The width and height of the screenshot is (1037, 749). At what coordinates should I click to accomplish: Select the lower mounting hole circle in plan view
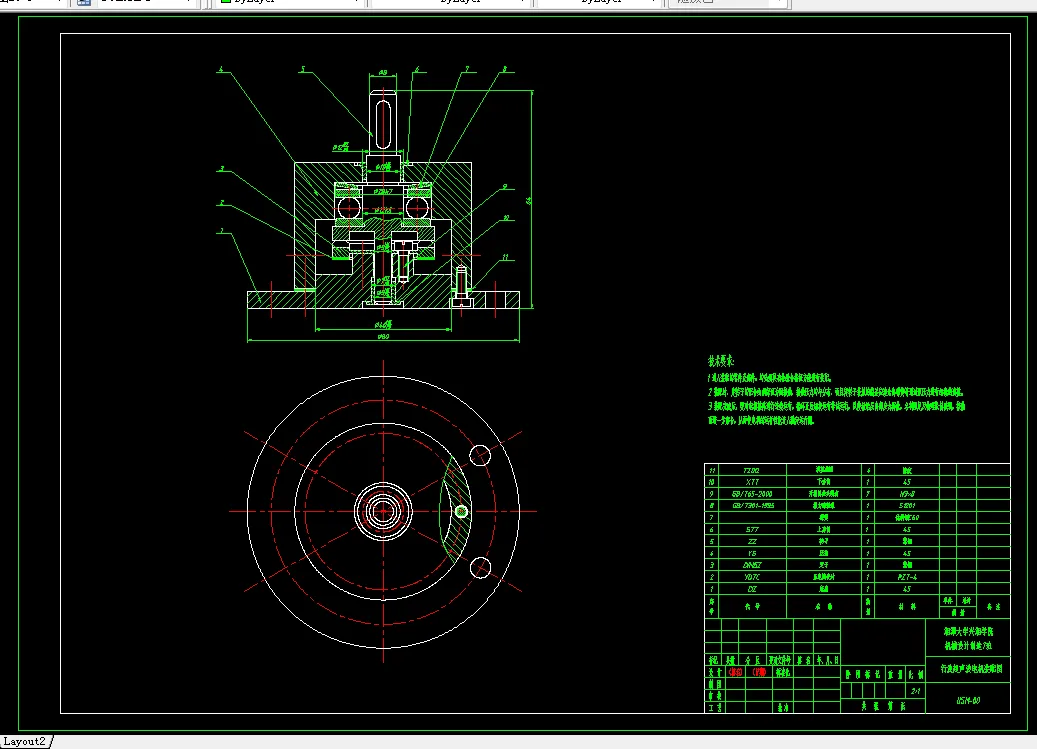pyautogui.click(x=480, y=567)
